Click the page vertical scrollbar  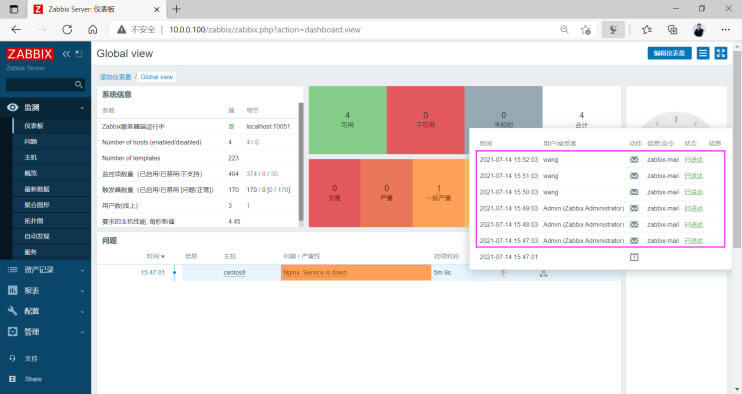pos(737,149)
